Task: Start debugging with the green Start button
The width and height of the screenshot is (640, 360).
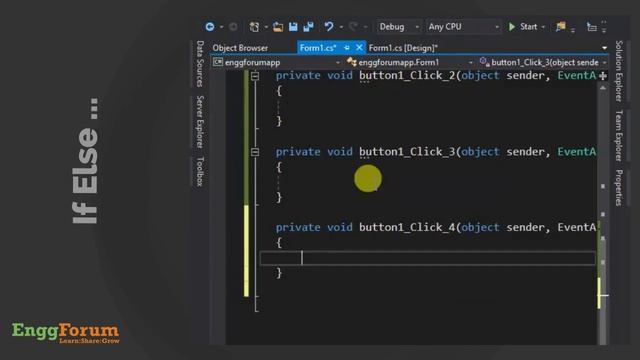Action: (x=523, y=27)
